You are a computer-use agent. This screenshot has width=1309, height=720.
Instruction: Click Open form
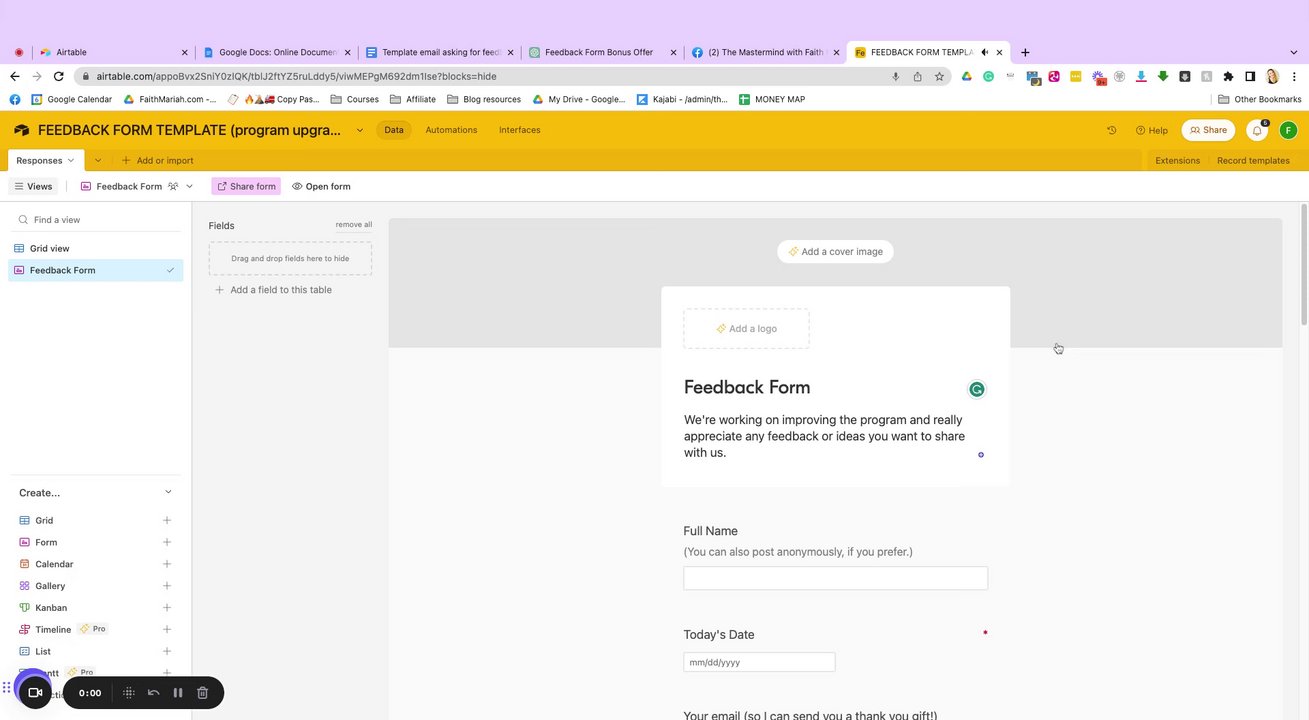(x=321, y=186)
